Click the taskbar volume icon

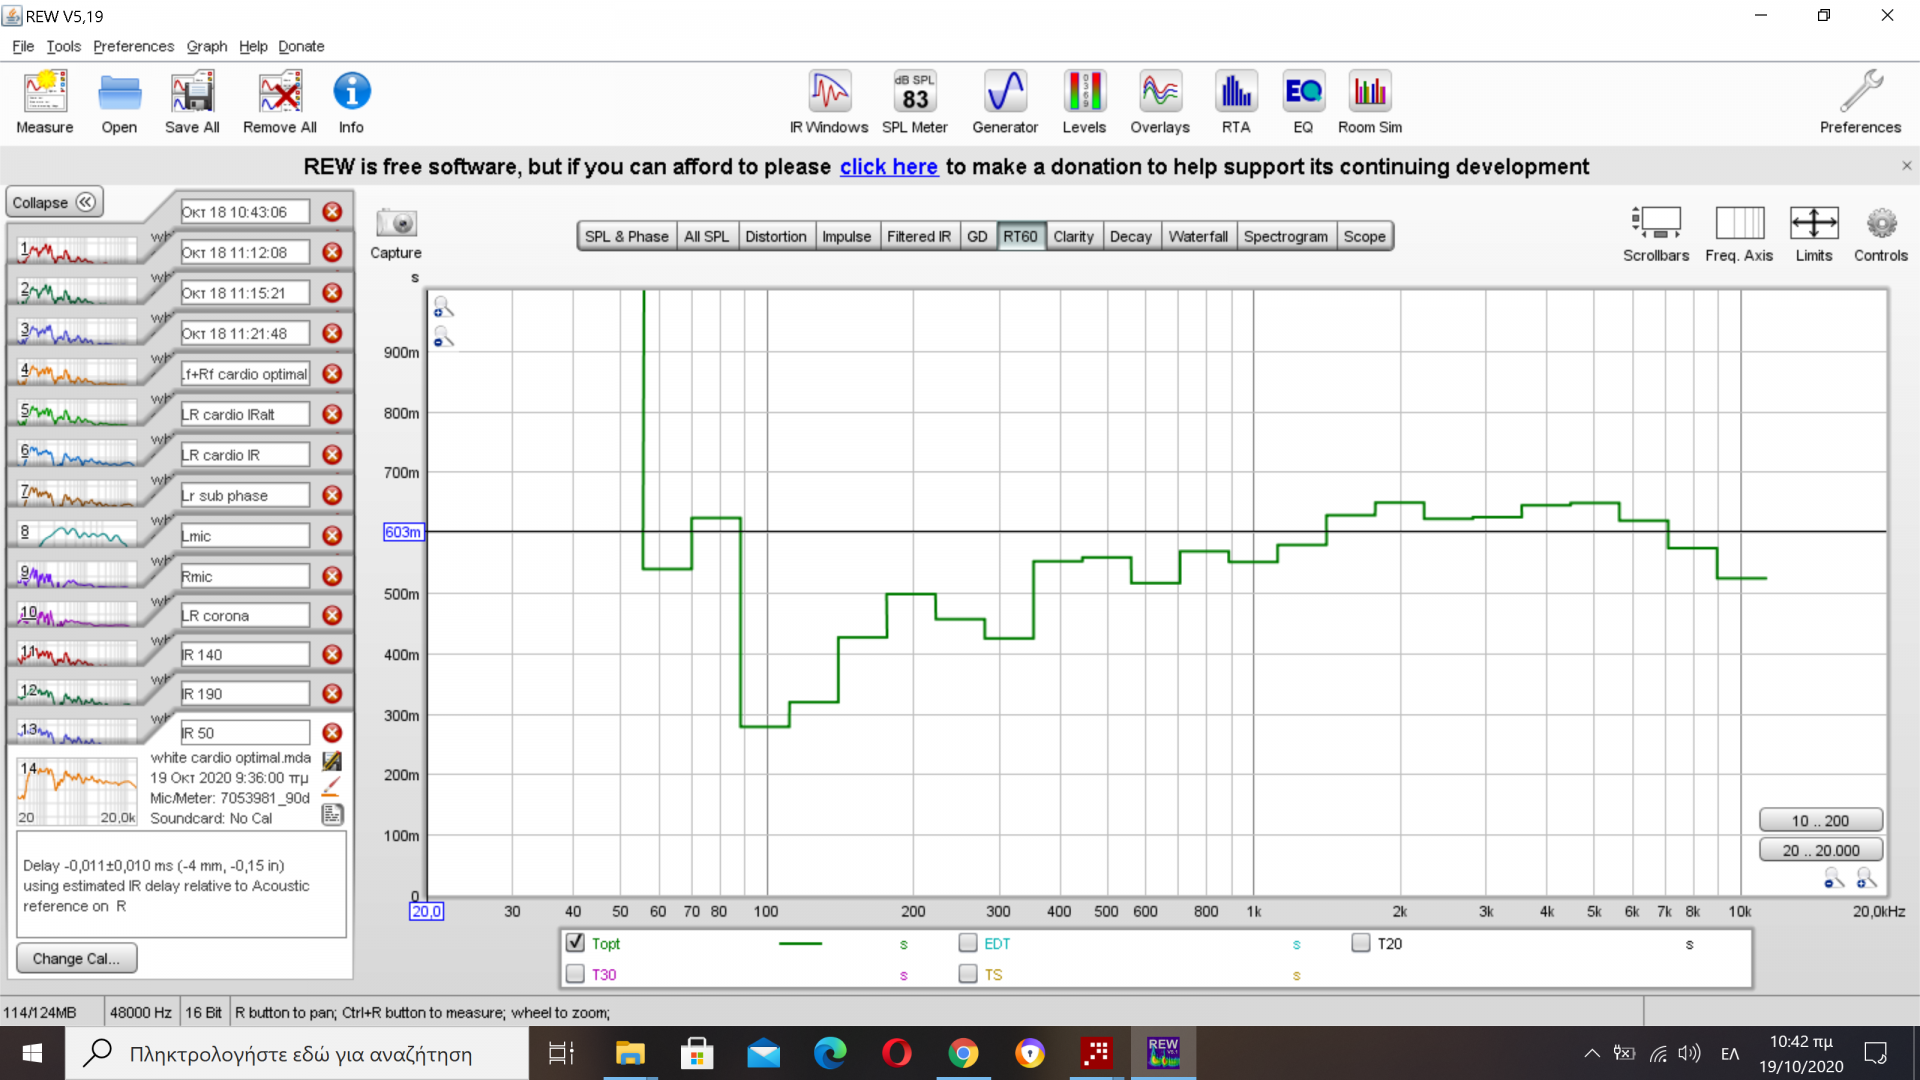click(1689, 1053)
